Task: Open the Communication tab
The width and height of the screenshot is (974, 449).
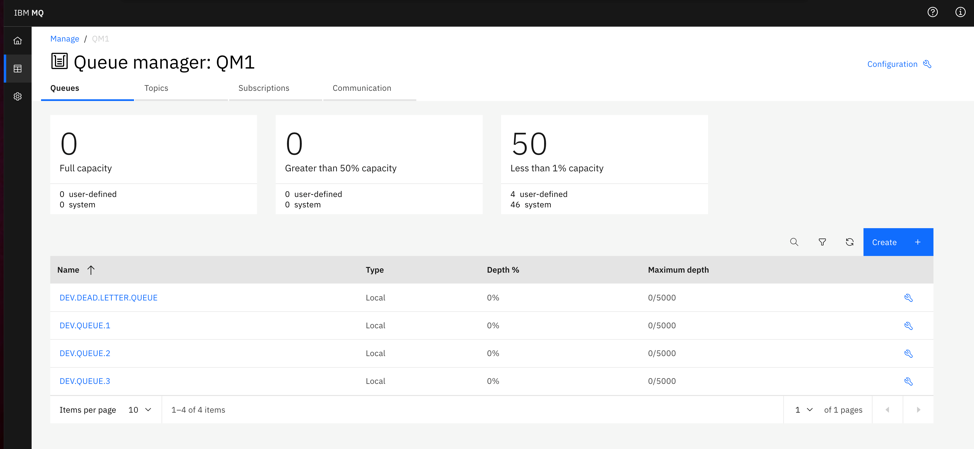Action: pyautogui.click(x=362, y=88)
